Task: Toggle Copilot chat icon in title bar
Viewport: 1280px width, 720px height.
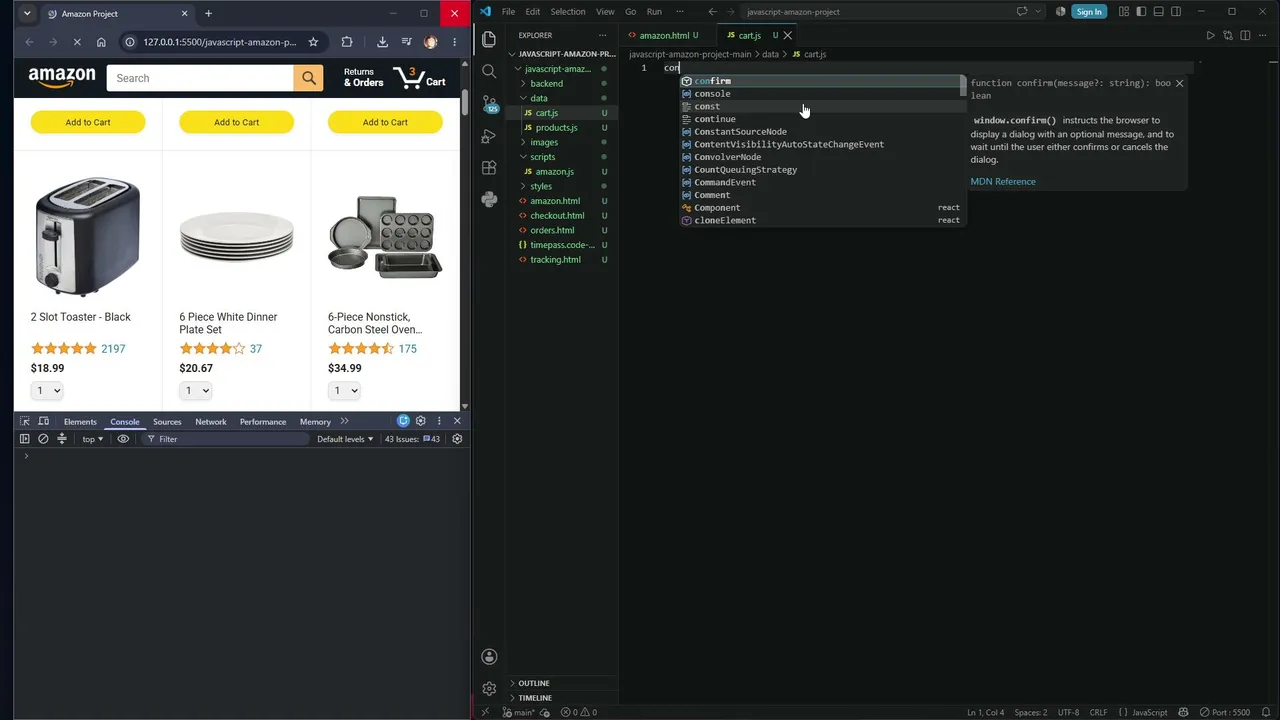Action: [x=1022, y=12]
